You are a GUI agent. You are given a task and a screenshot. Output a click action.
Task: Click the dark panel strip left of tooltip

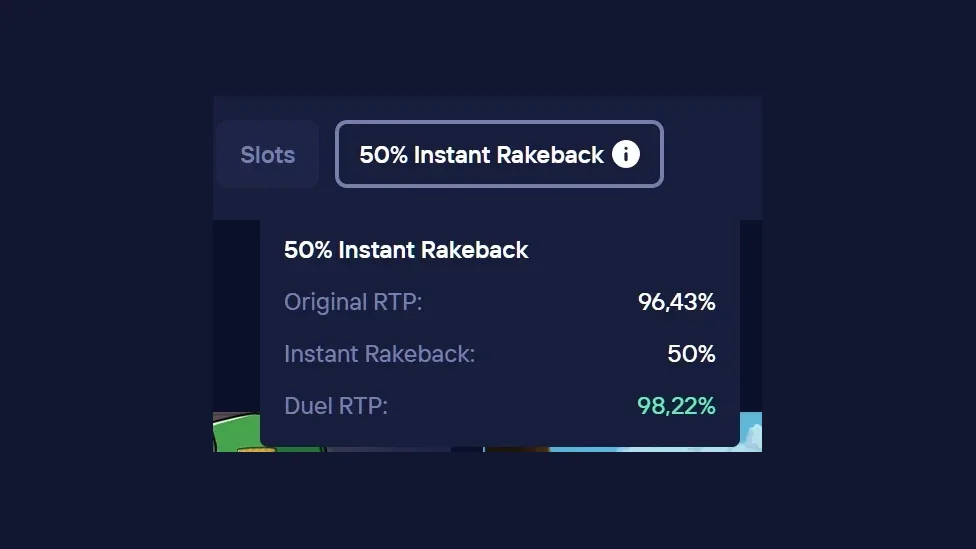click(x=237, y=316)
